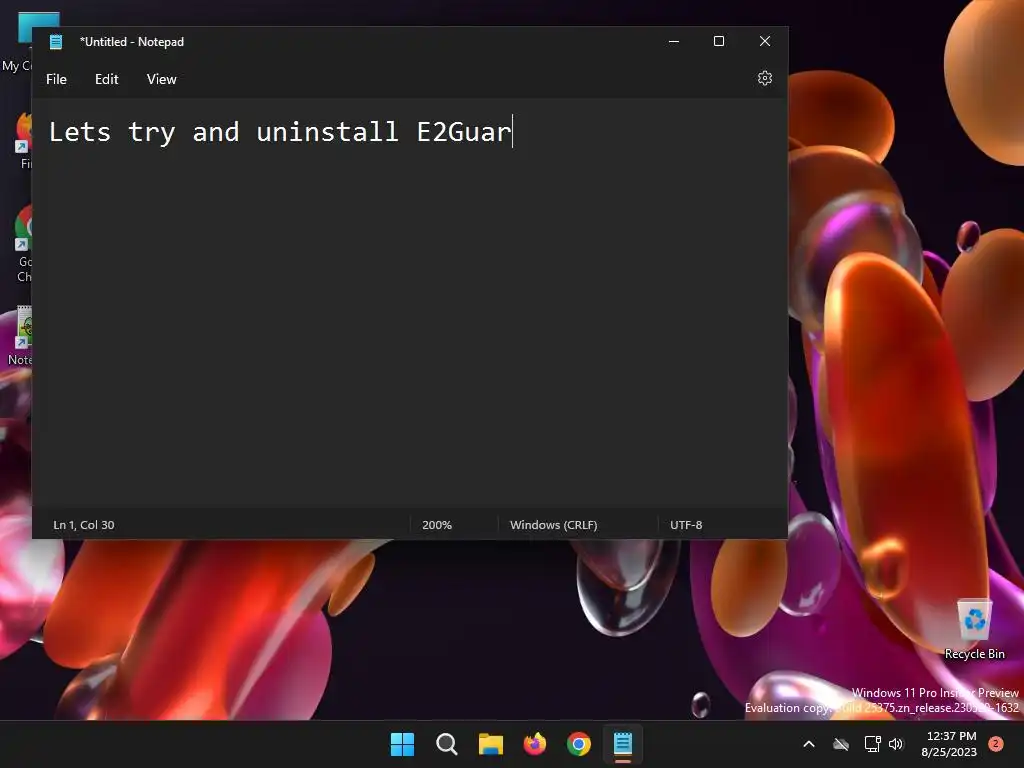Open taskbar Search

coord(447,744)
